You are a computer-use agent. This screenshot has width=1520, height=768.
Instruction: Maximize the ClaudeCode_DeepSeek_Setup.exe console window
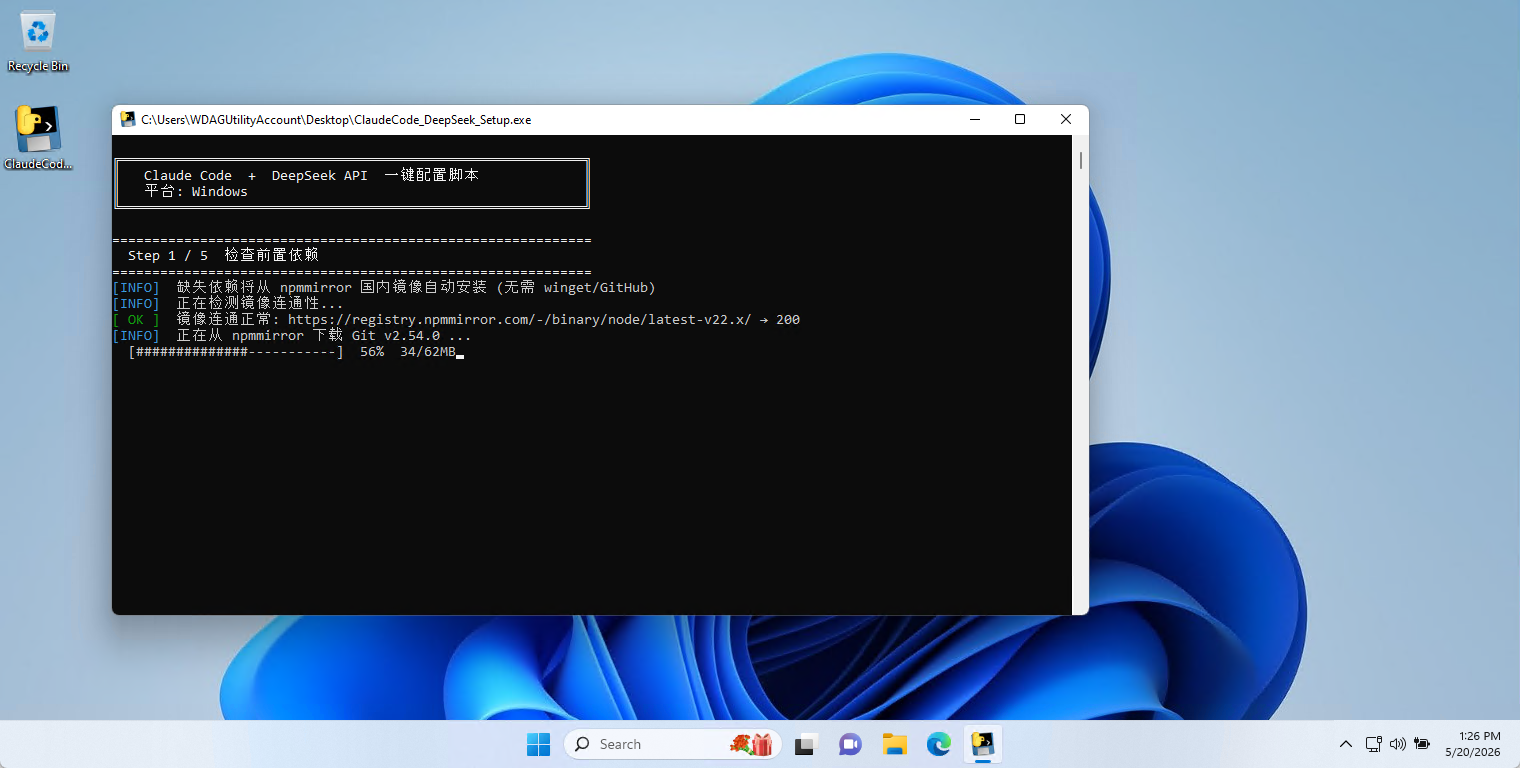(x=1020, y=120)
